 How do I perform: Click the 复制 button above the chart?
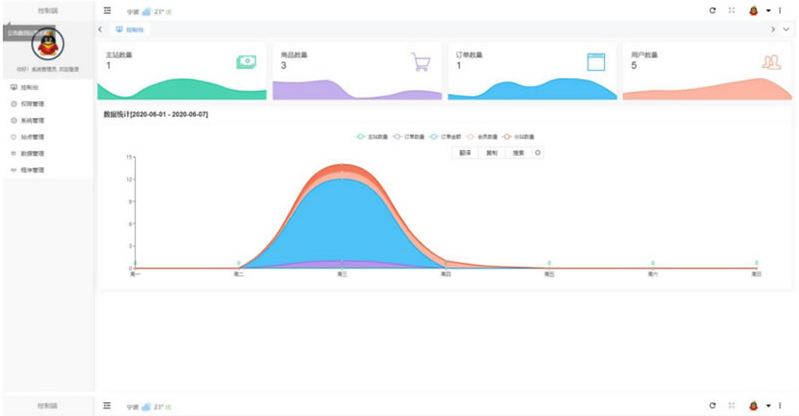(x=492, y=153)
